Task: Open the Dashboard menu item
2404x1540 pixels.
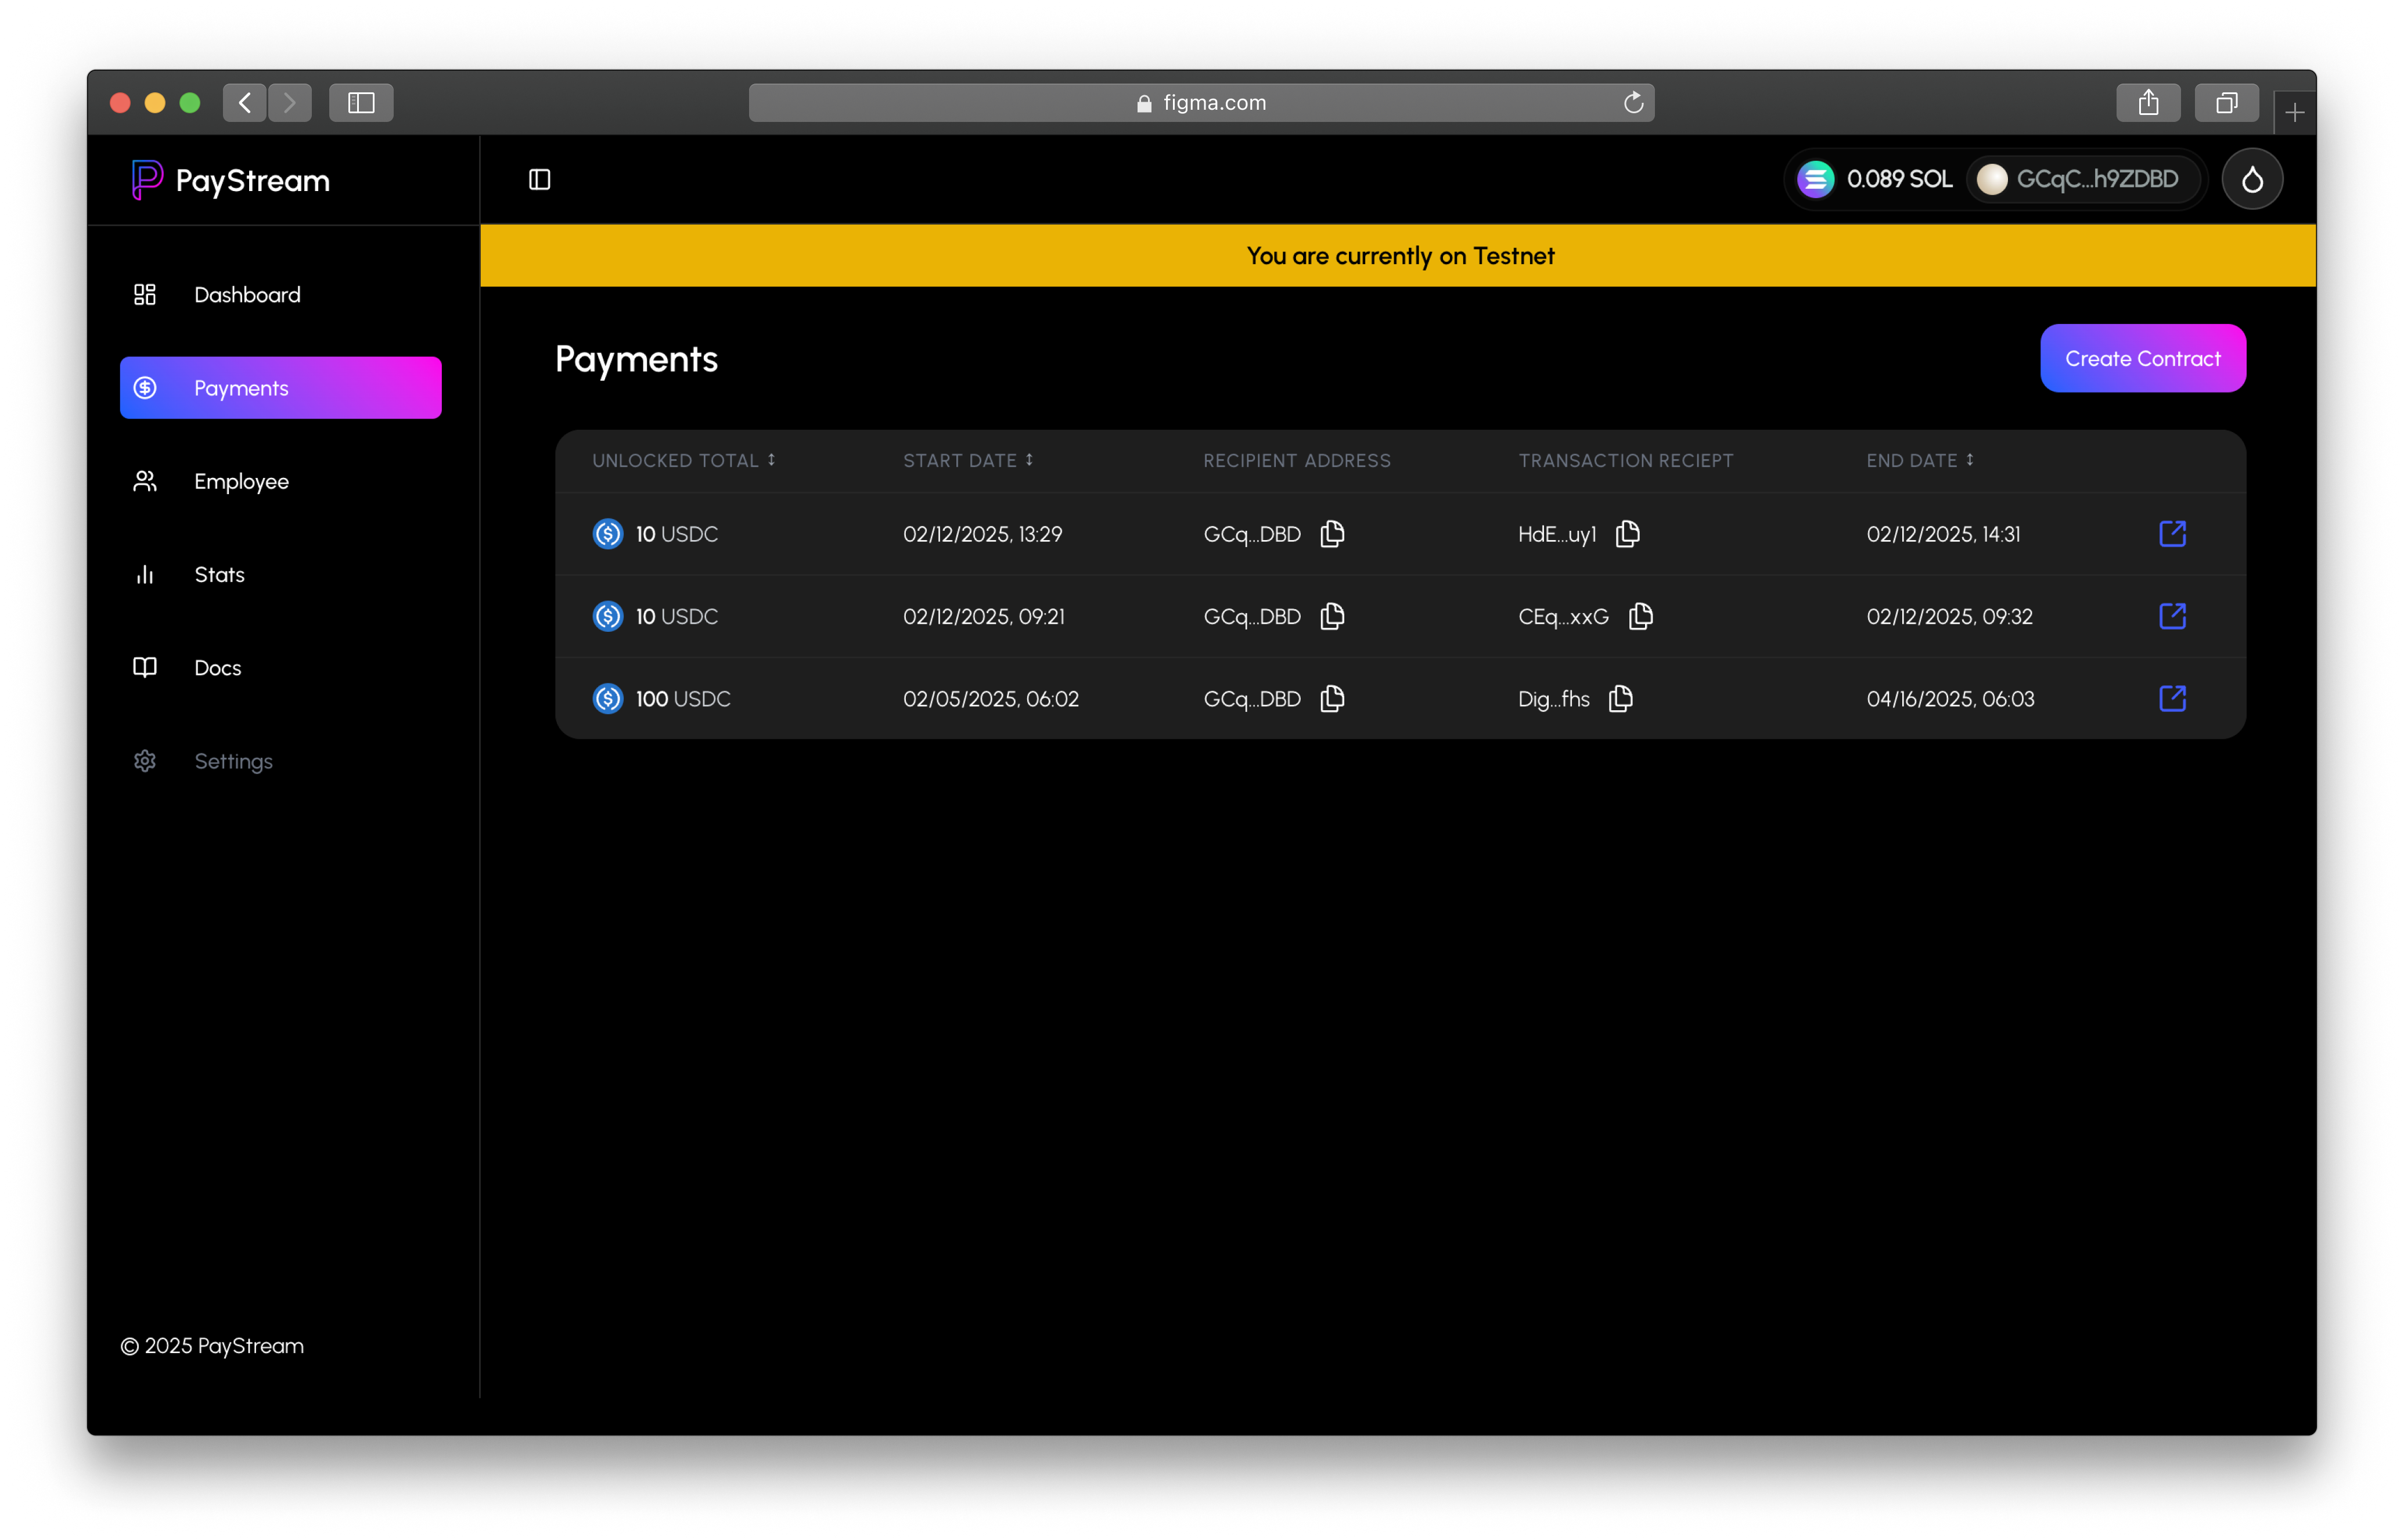Action: (247, 295)
